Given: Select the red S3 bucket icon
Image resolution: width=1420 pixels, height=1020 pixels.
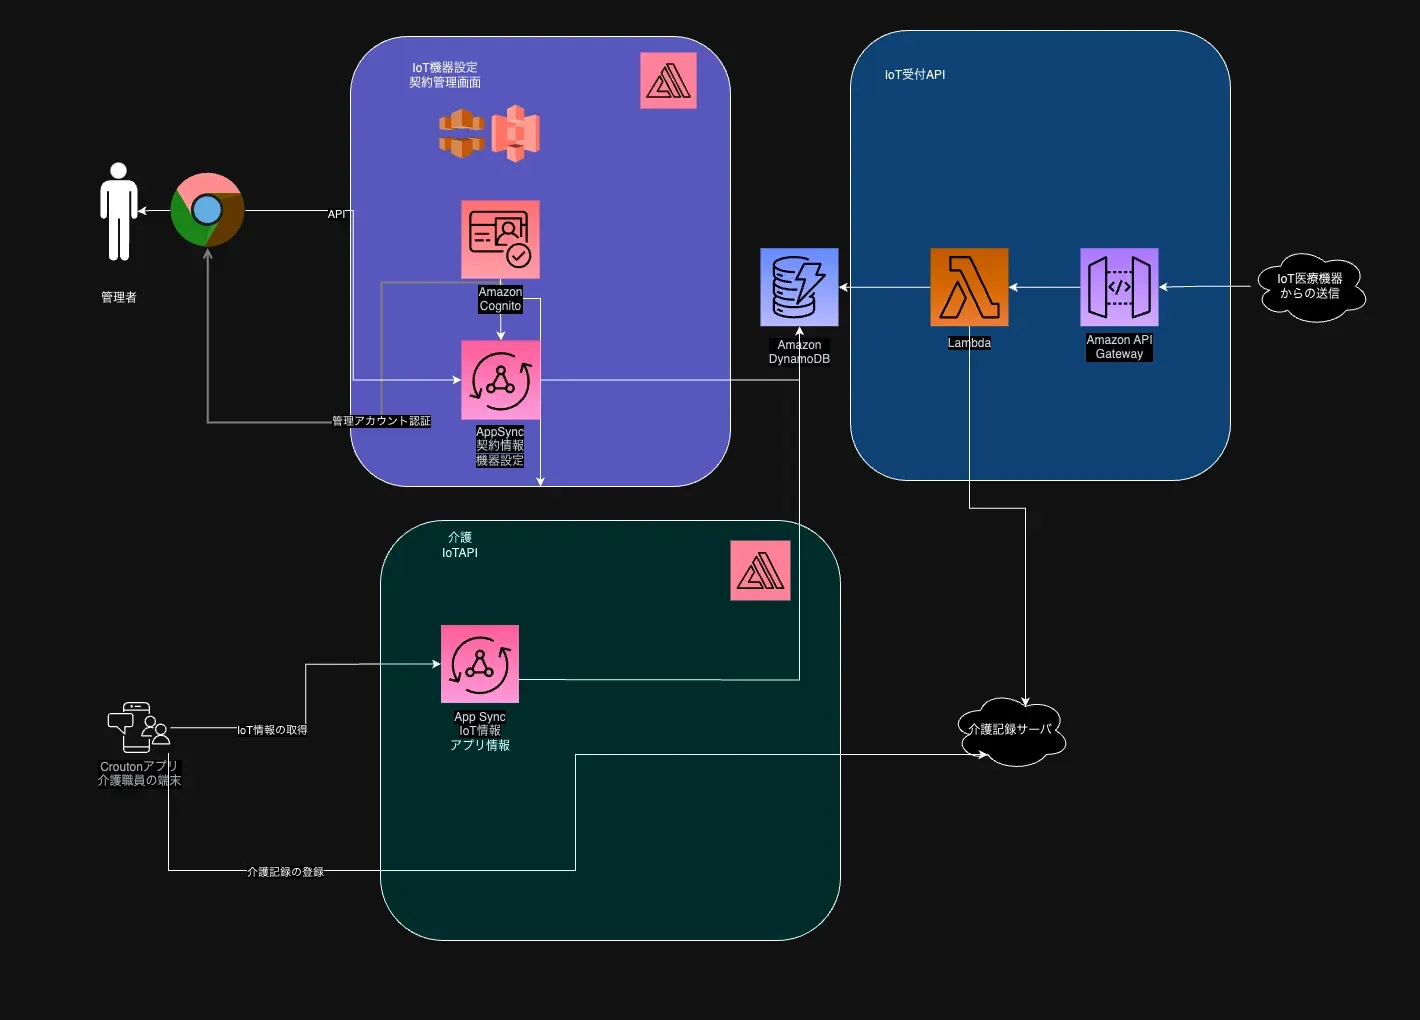Looking at the screenshot, I should point(515,133).
